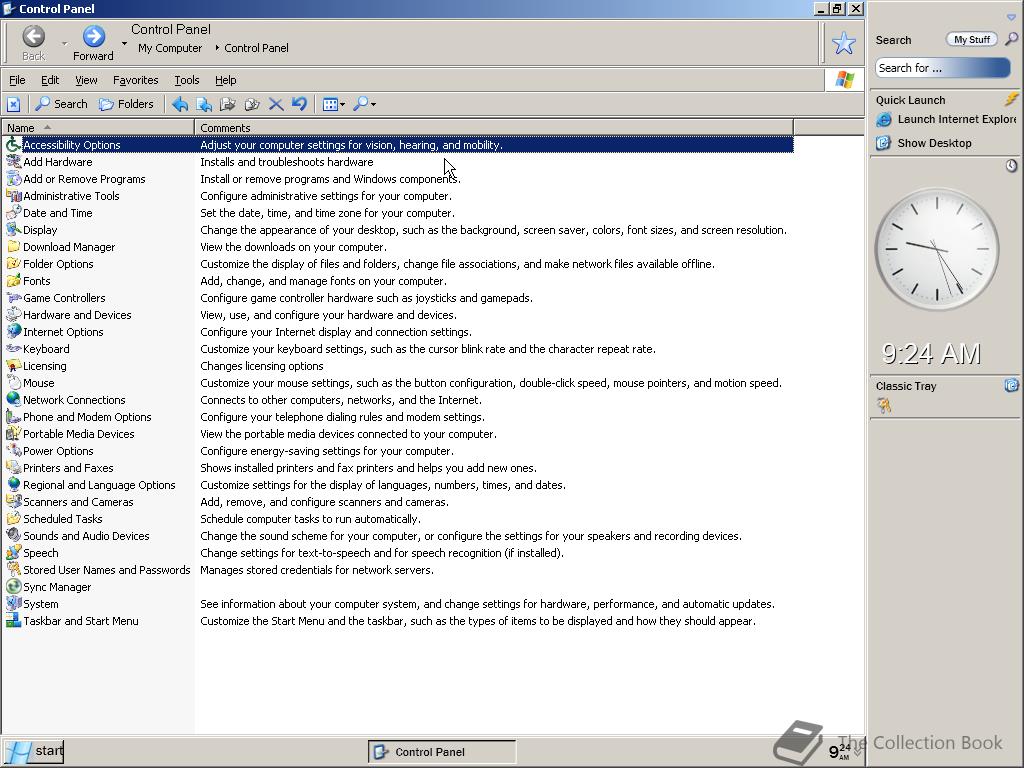Open the Views dropdown in toolbar
Viewport: 1024px width, 768px height.
[334, 104]
